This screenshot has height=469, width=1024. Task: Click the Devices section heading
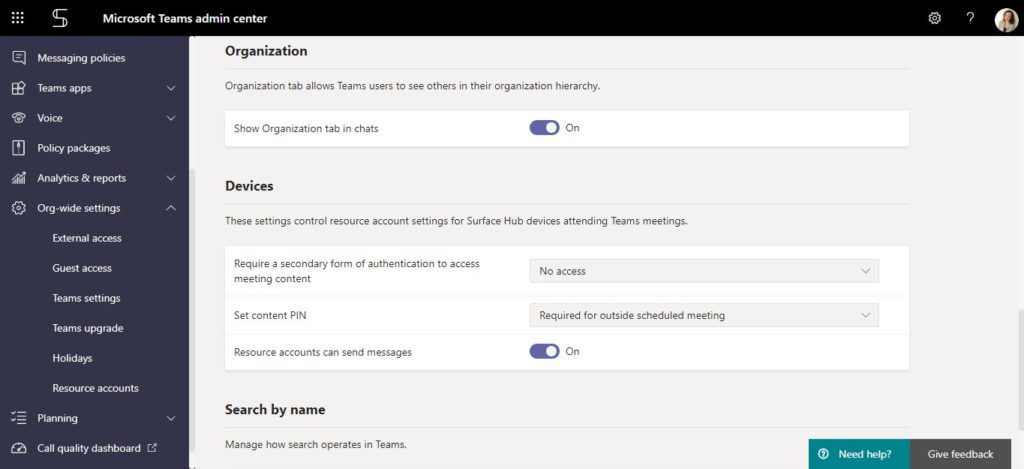click(249, 186)
